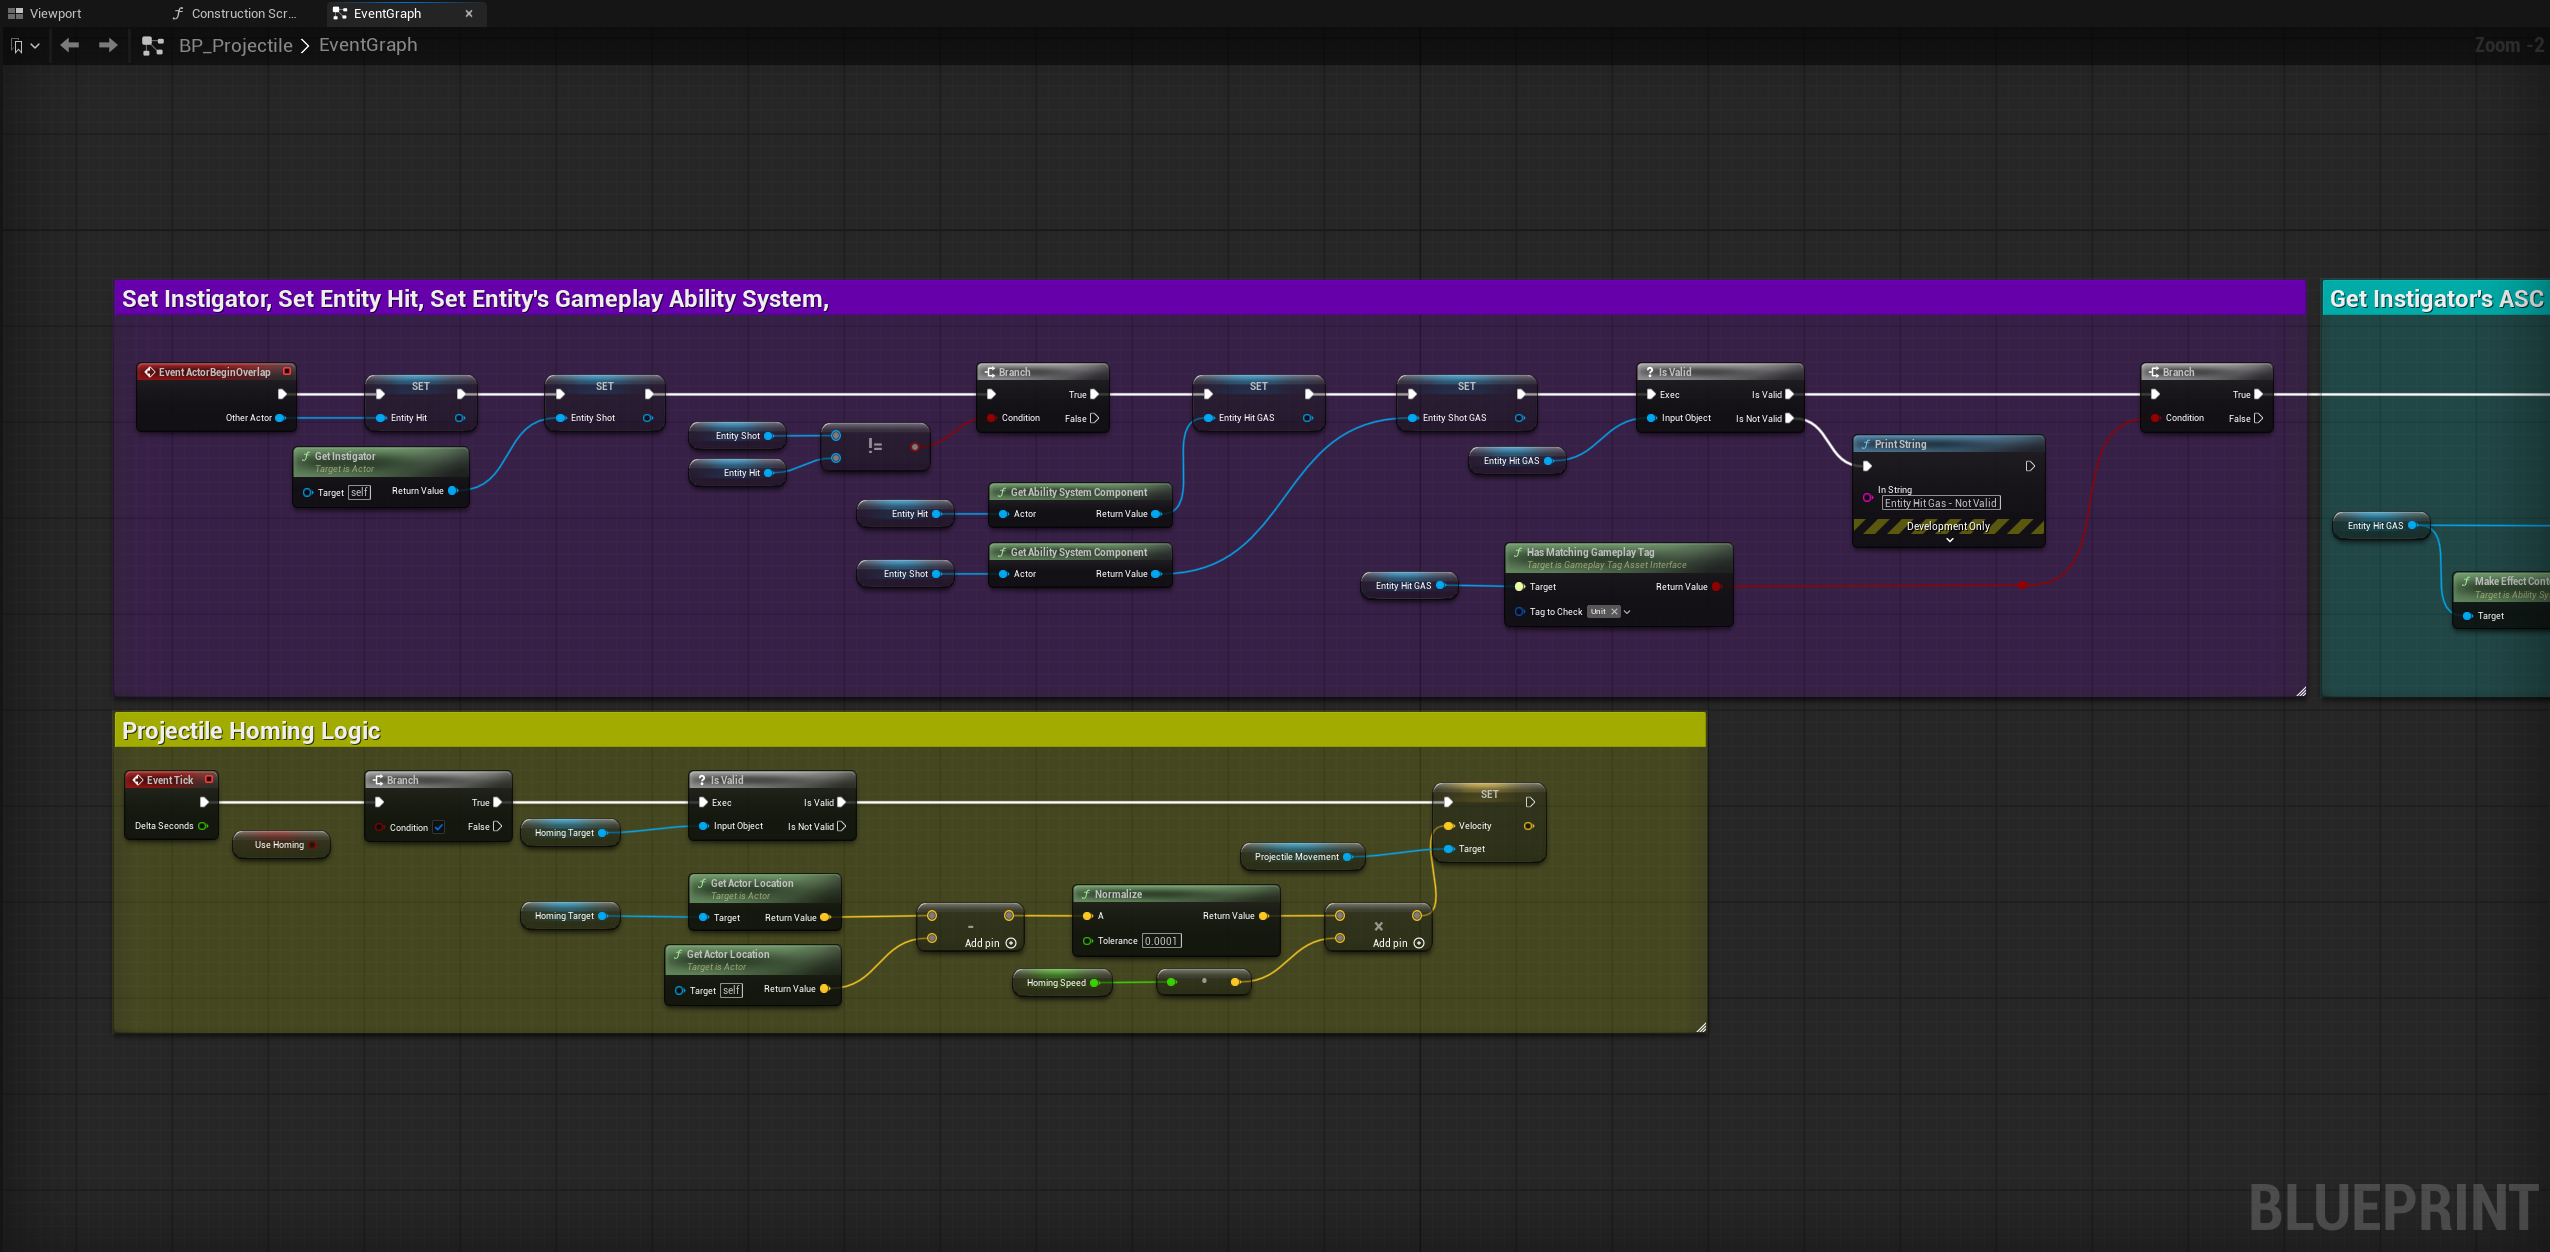Switch to the Viewport tab
The image size is (2550, 1252).
coord(45,13)
